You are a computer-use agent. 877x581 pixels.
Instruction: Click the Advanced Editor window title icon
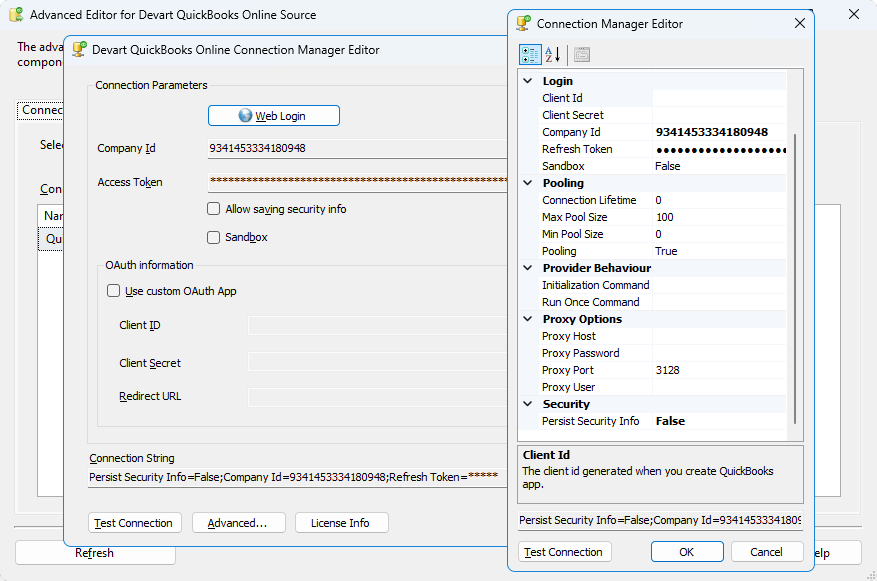tap(16, 15)
